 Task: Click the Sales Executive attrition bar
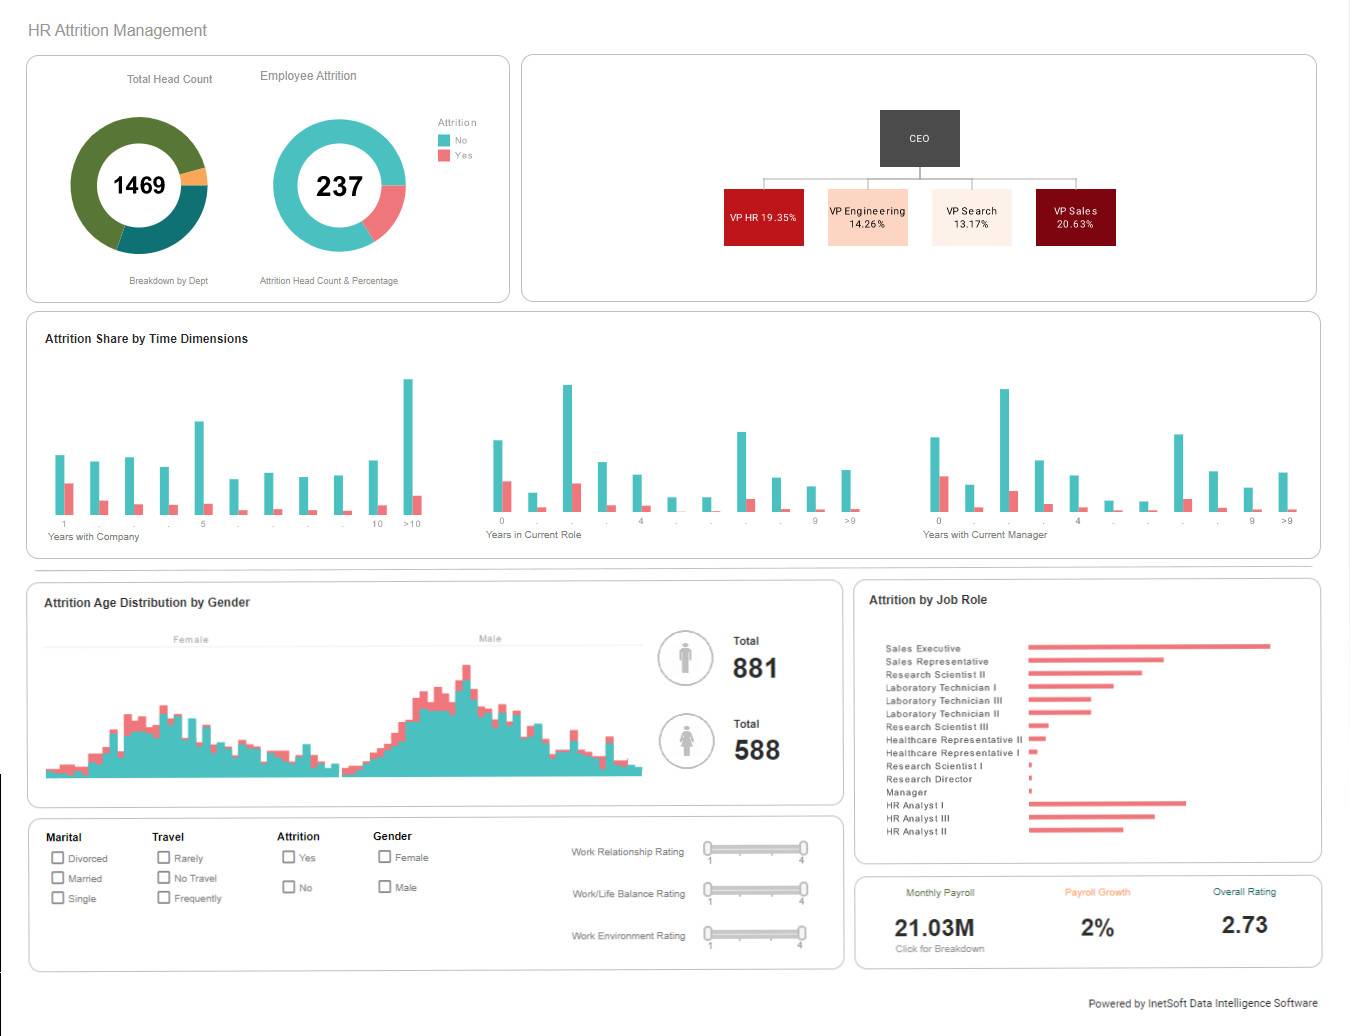click(x=1149, y=647)
